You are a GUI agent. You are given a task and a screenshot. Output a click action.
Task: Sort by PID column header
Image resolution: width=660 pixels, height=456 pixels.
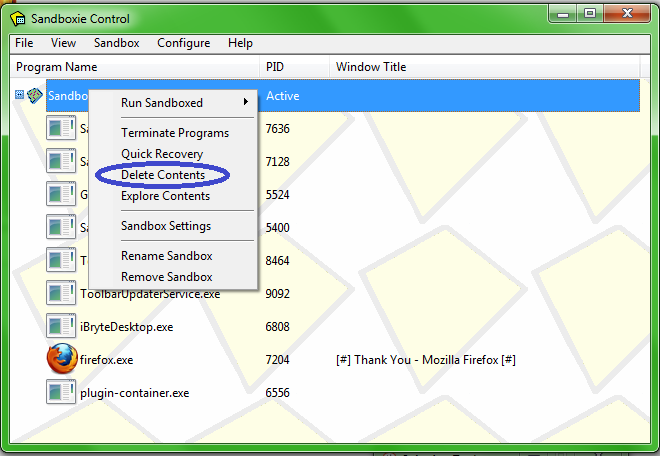pyautogui.click(x=294, y=67)
